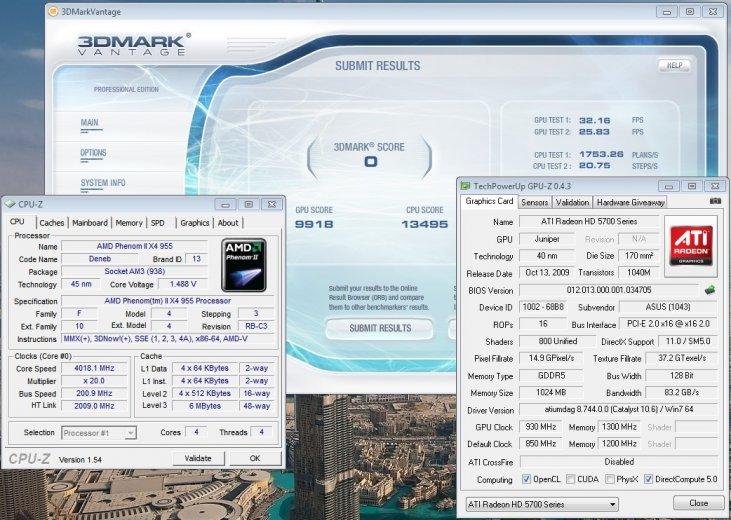Click the 3DMarkVantage title bar icon
Viewport: 731px width, 520px height.
coord(54,12)
